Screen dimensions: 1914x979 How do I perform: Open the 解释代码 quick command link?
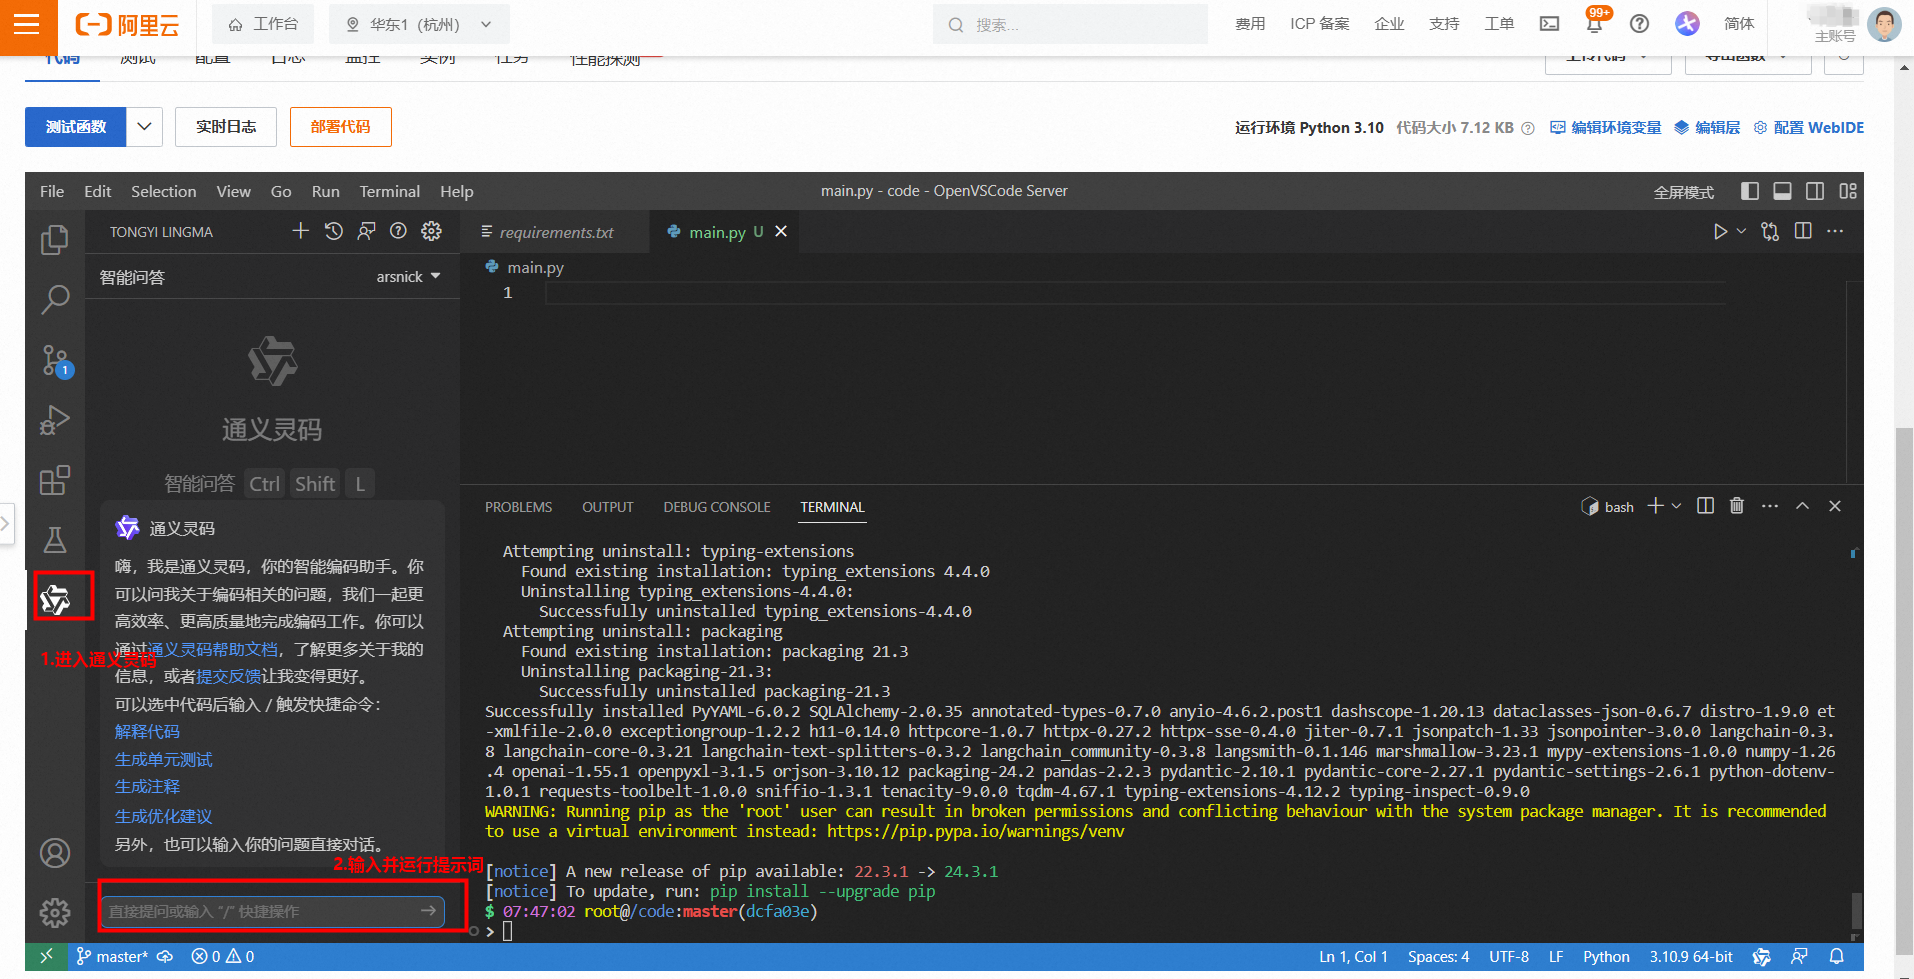tap(147, 732)
